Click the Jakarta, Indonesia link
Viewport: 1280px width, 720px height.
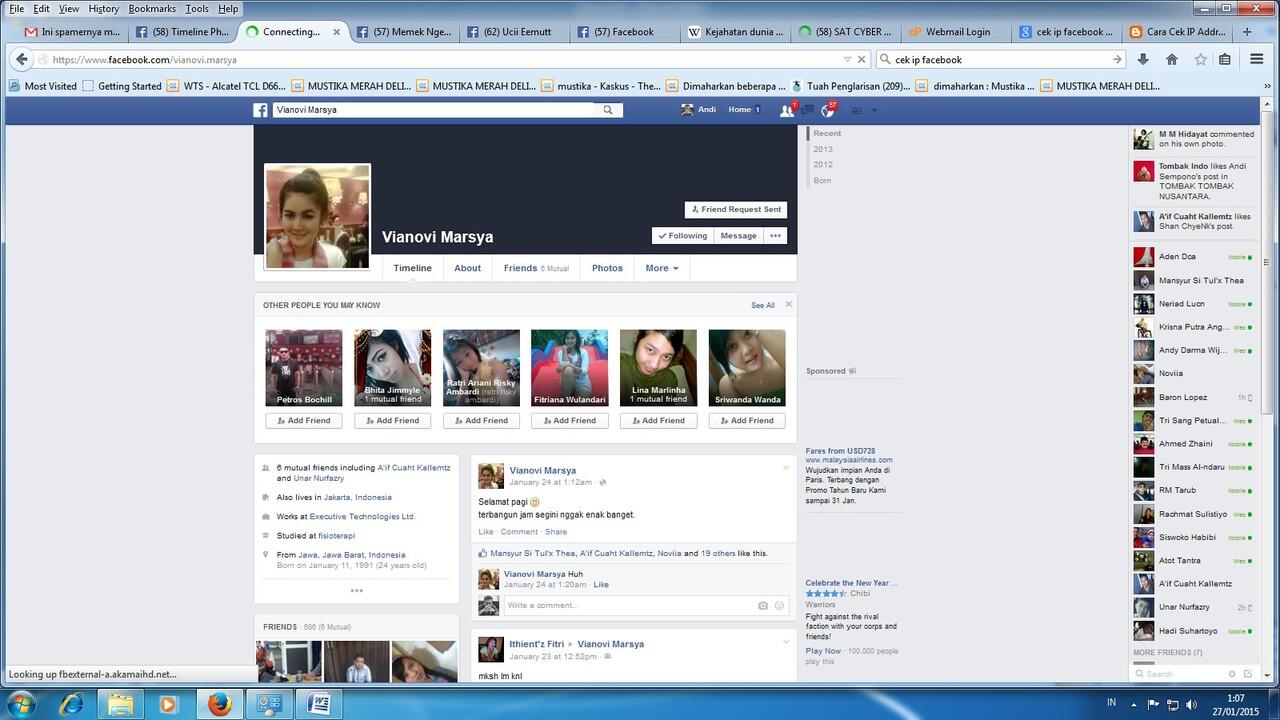click(x=357, y=497)
